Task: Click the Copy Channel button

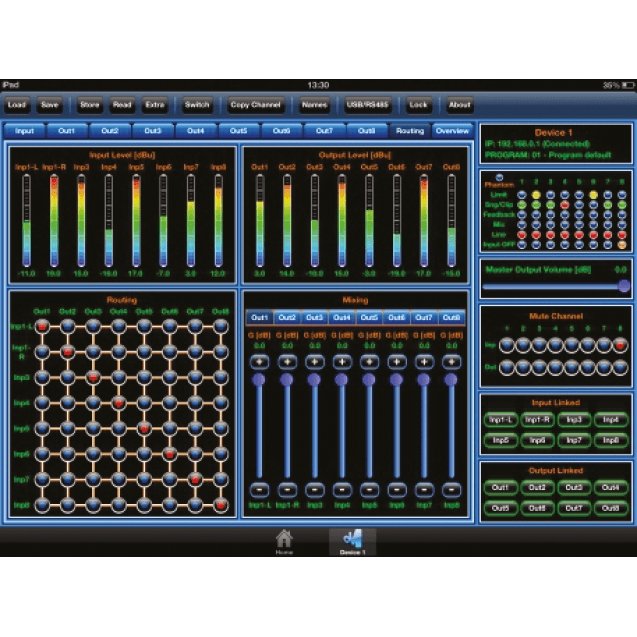Action: (254, 104)
